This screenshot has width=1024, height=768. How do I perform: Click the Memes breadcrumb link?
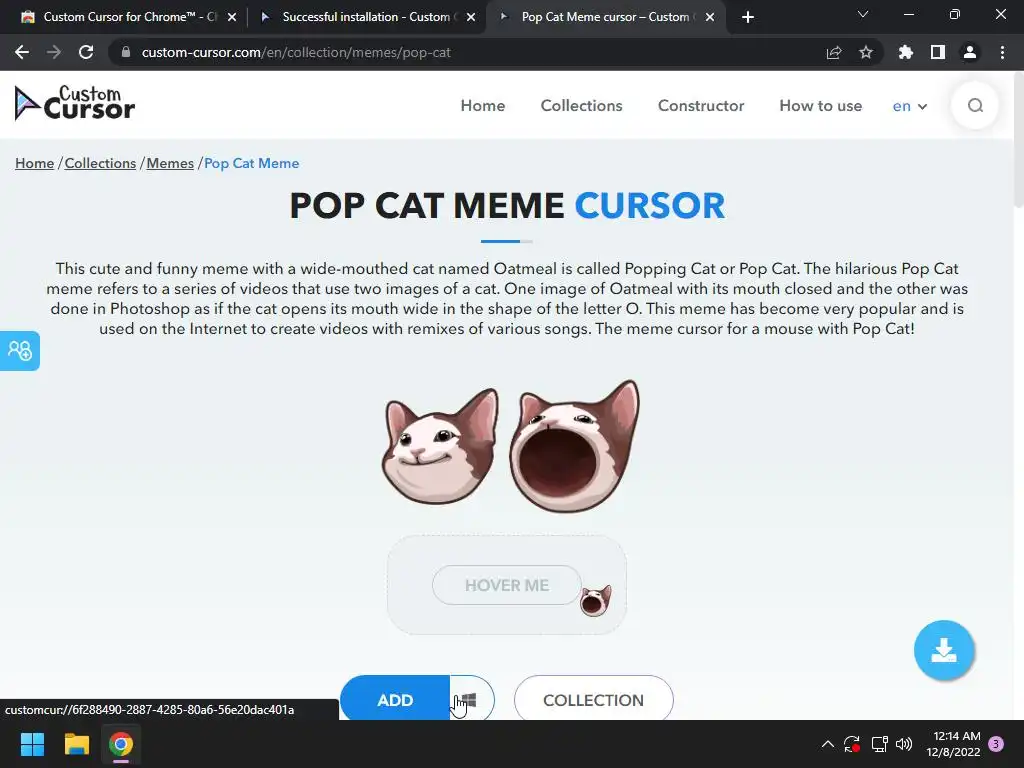click(170, 163)
